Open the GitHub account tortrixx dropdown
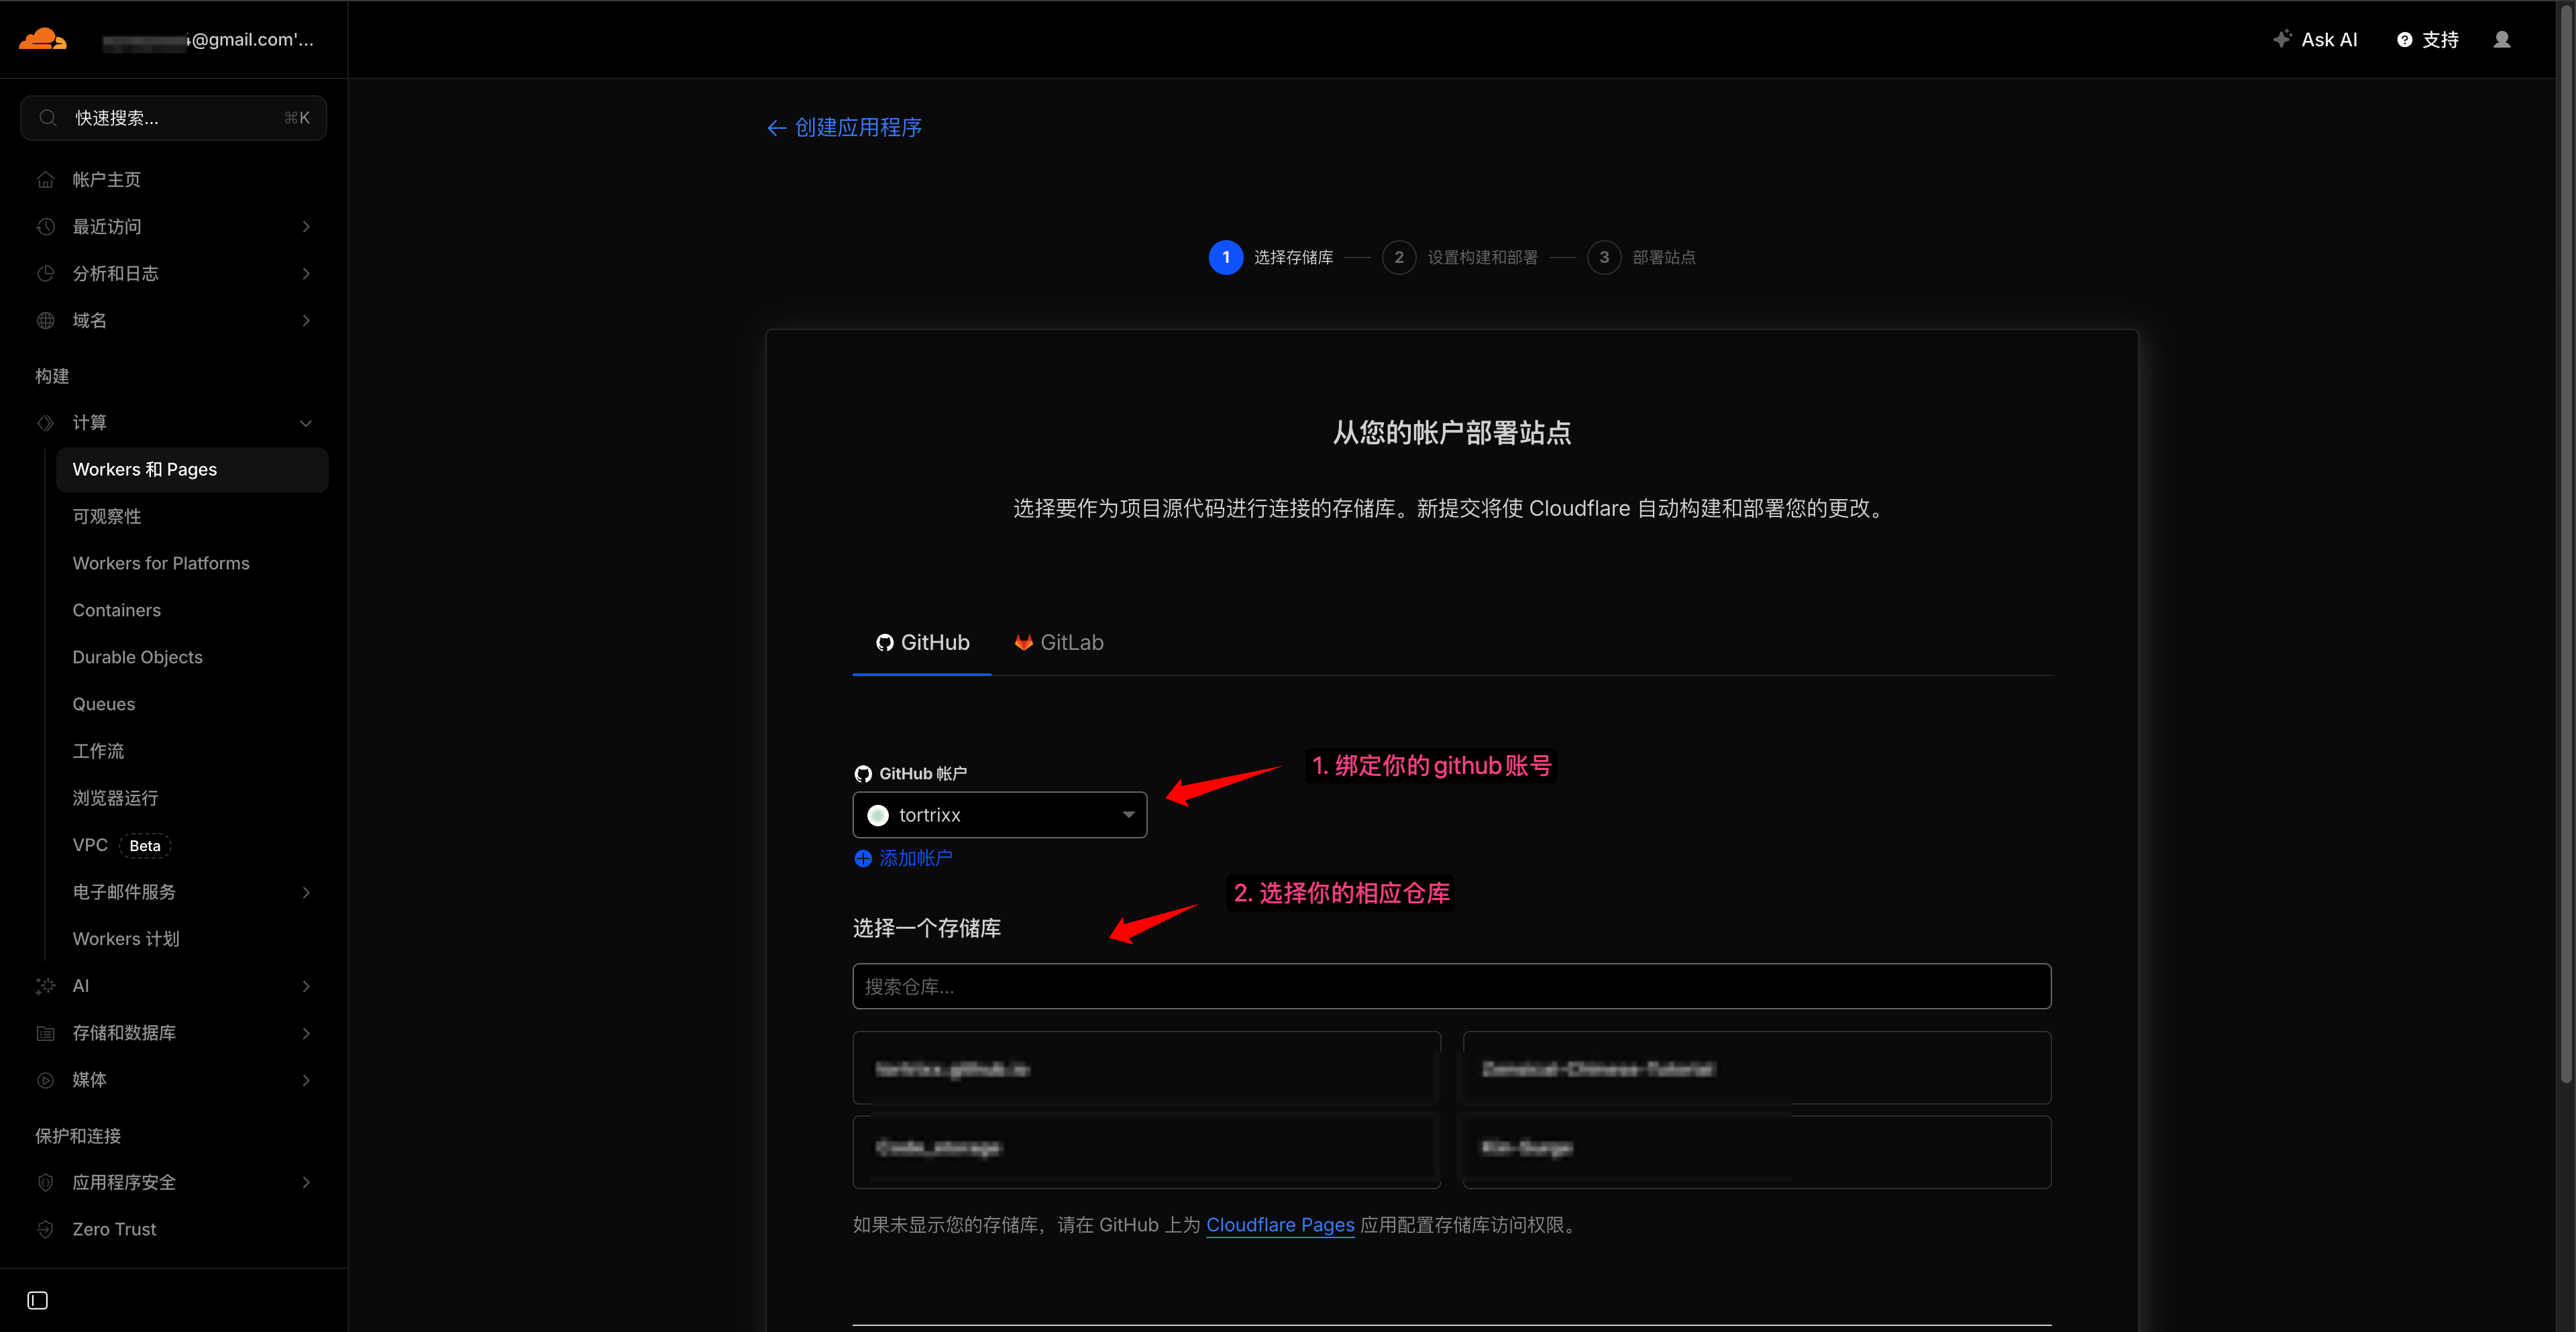This screenshot has height=1332, width=2576. [x=999, y=815]
